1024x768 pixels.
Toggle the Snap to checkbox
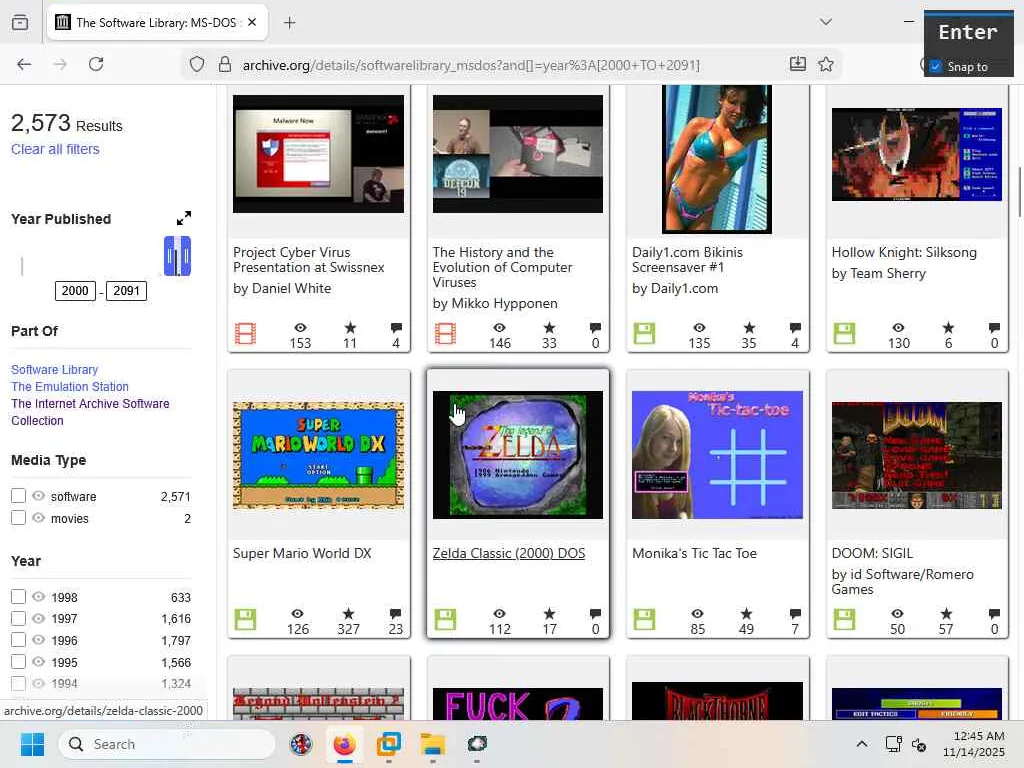point(936,66)
